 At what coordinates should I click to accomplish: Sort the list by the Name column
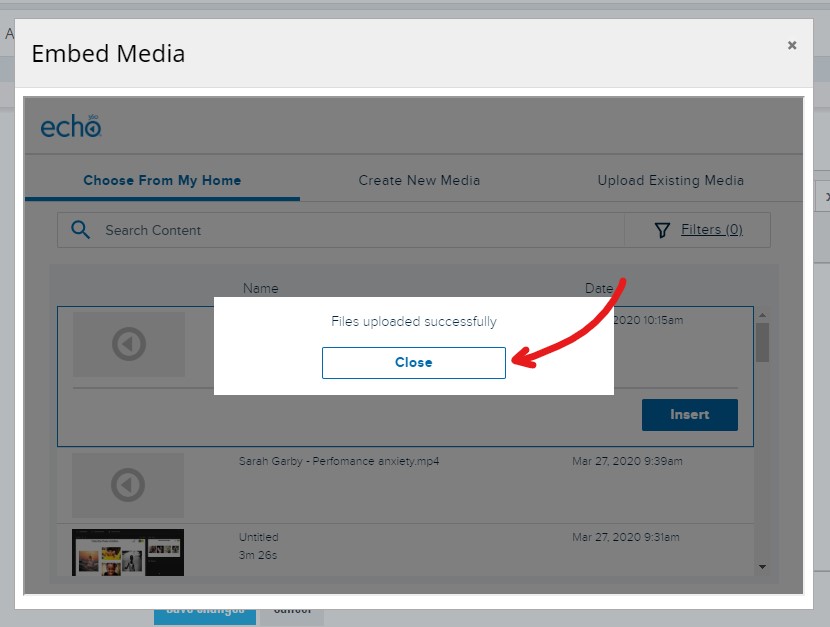point(260,288)
